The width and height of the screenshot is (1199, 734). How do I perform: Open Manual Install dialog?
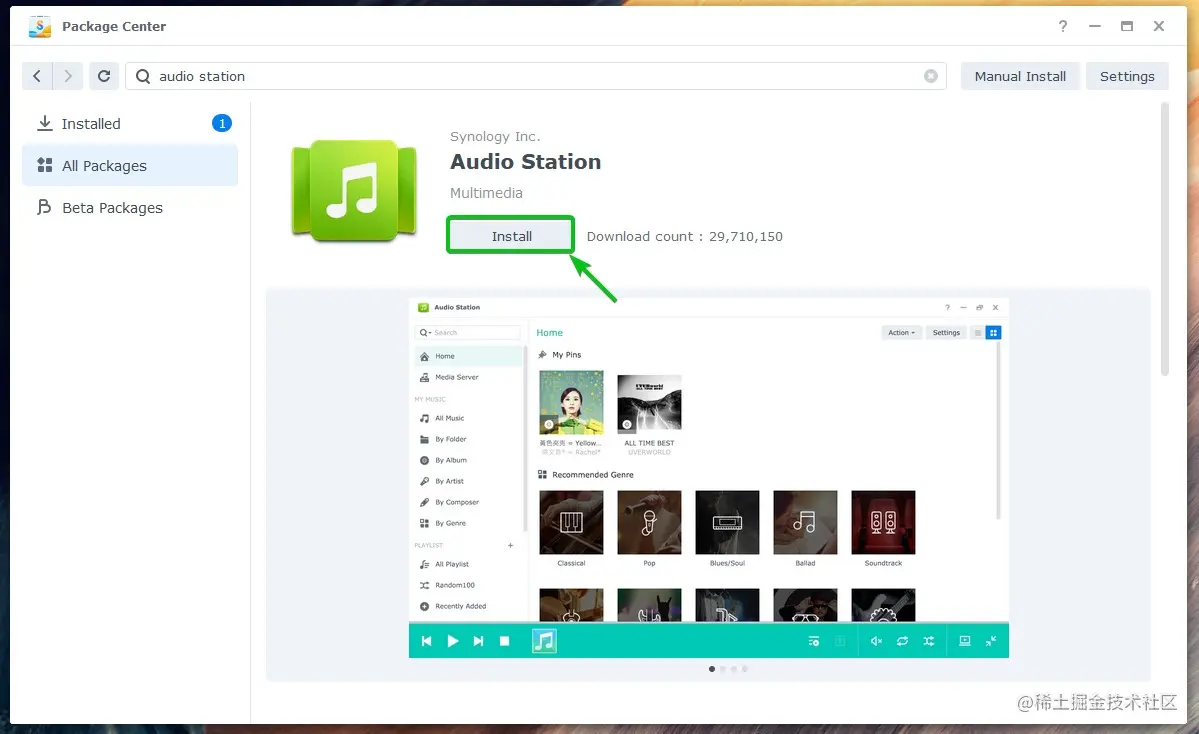(x=1020, y=76)
